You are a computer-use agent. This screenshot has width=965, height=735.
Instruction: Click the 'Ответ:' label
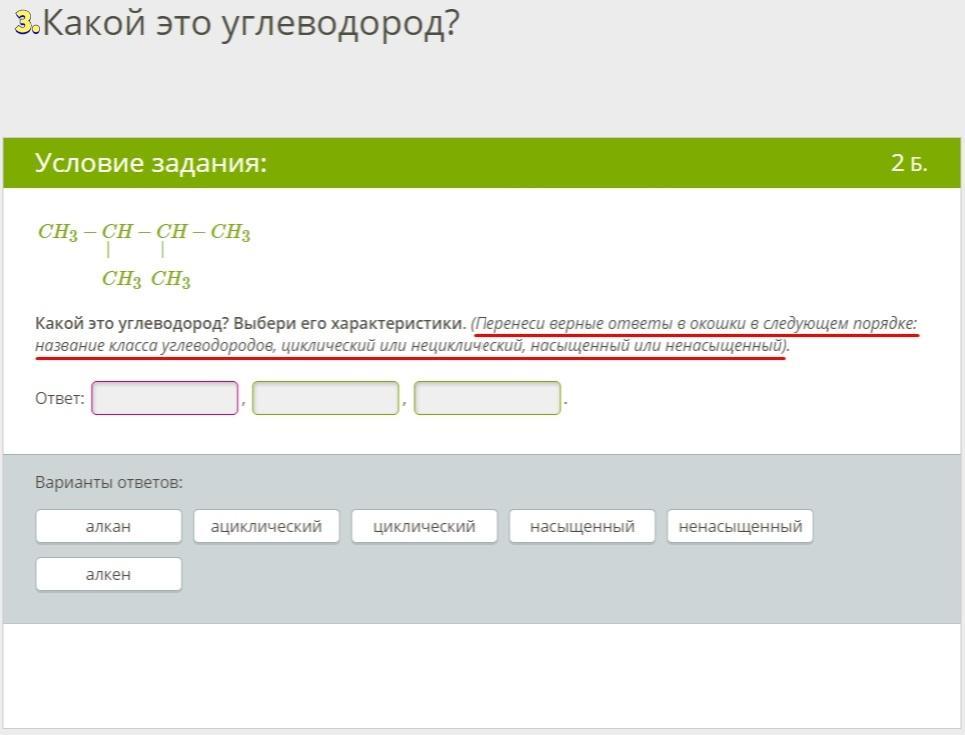click(60, 398)
